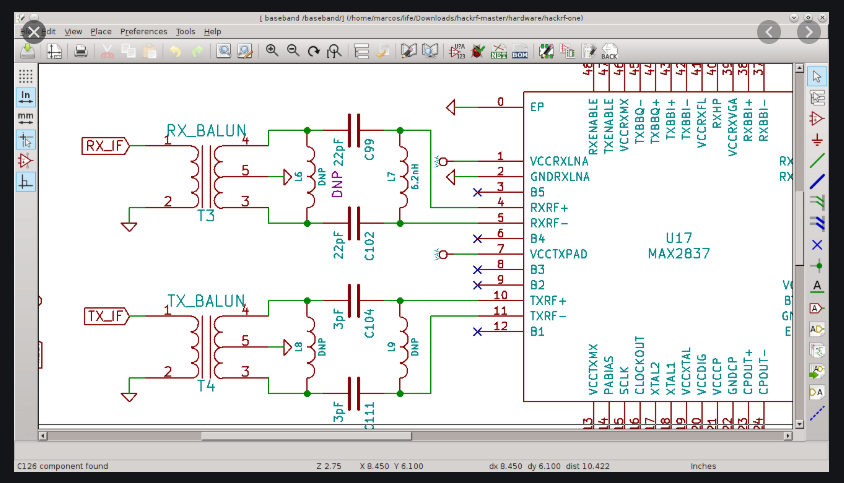Toggle hidden pins display

[25, 160]
